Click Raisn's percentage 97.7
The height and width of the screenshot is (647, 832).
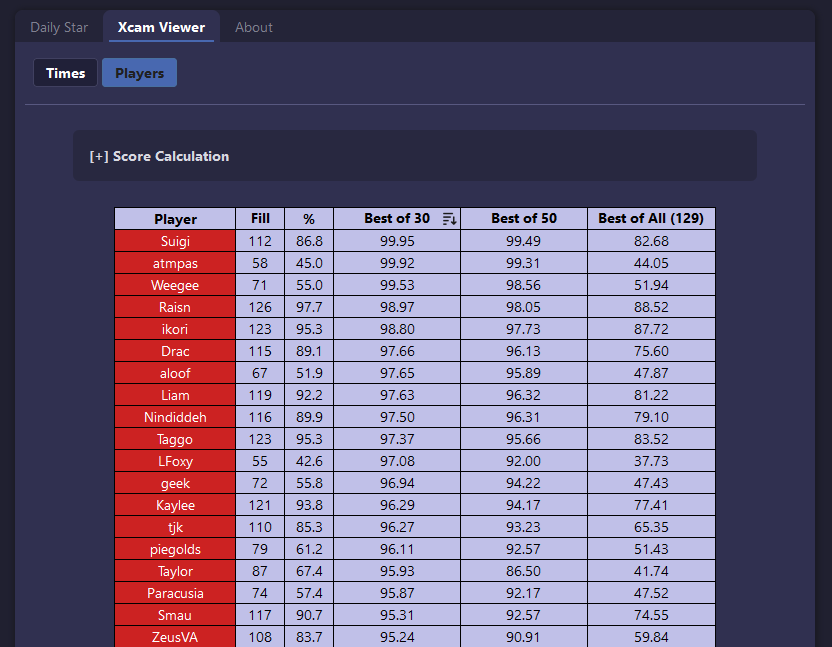coord(309,307)
